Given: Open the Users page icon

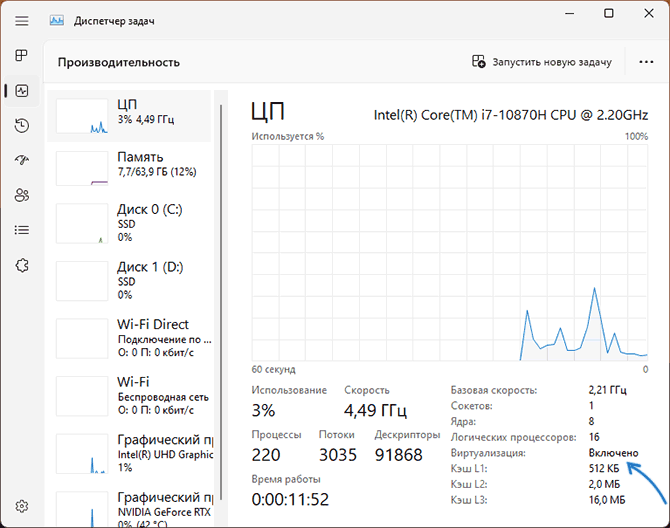Looking at the screenshot, I should pyautogui.click(x=22, y=195).
